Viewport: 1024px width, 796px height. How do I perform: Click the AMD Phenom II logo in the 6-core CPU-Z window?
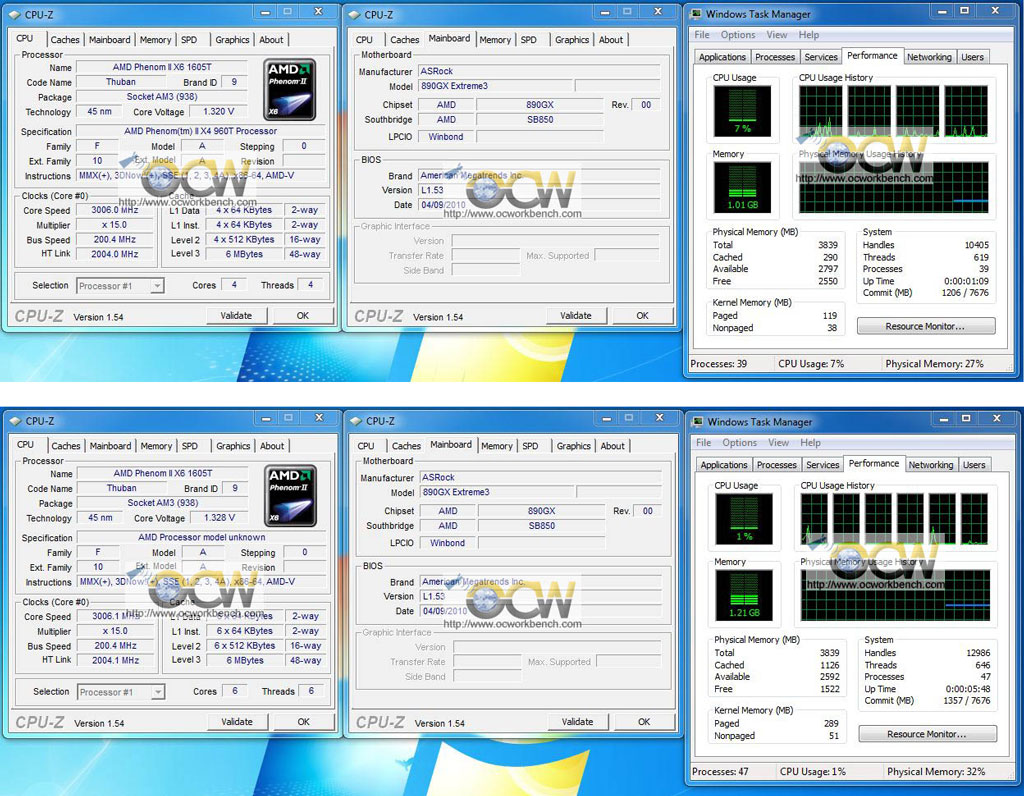(x=291, y=496)
